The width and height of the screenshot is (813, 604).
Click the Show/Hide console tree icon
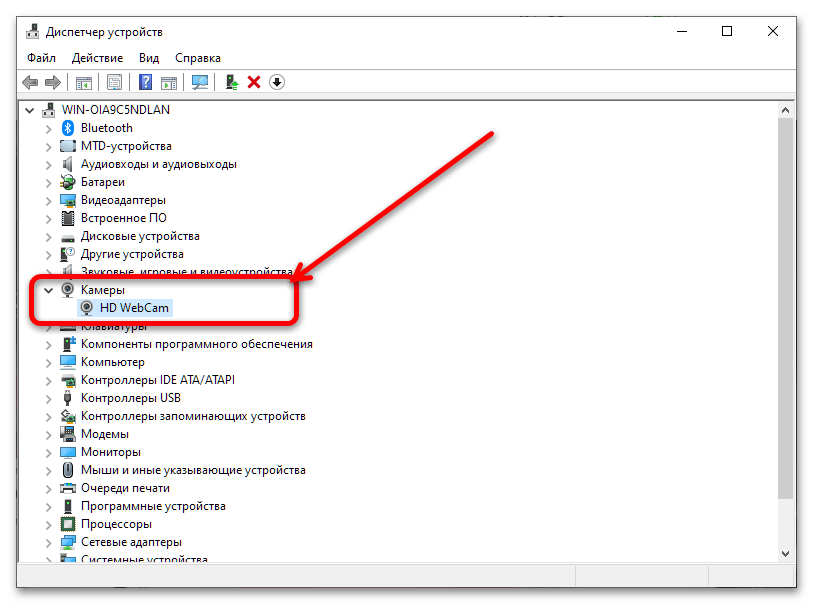(x=85, y=82)
